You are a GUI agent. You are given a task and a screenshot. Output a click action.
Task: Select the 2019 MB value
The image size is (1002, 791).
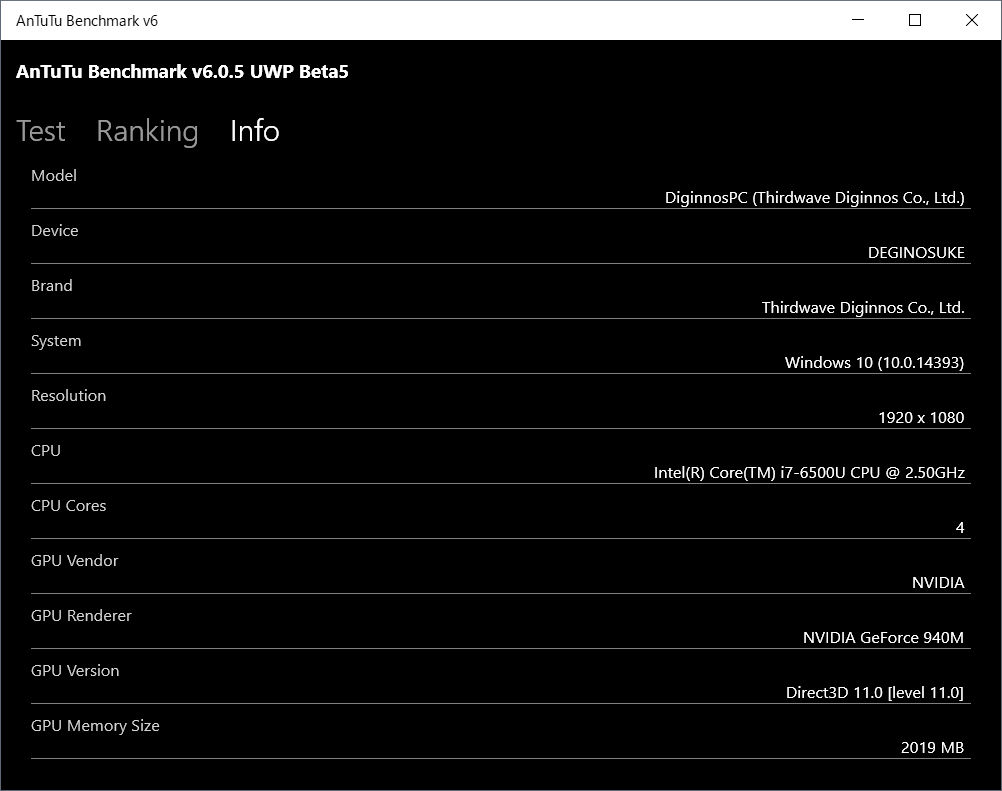pyautogui.click(x=932, y=748)
